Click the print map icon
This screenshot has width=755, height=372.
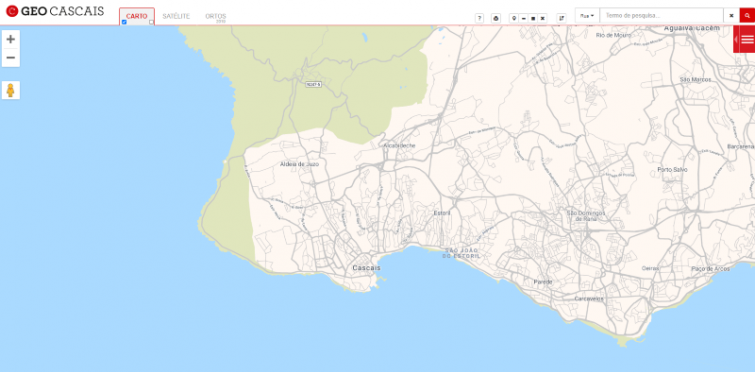(x=496, y=18)
